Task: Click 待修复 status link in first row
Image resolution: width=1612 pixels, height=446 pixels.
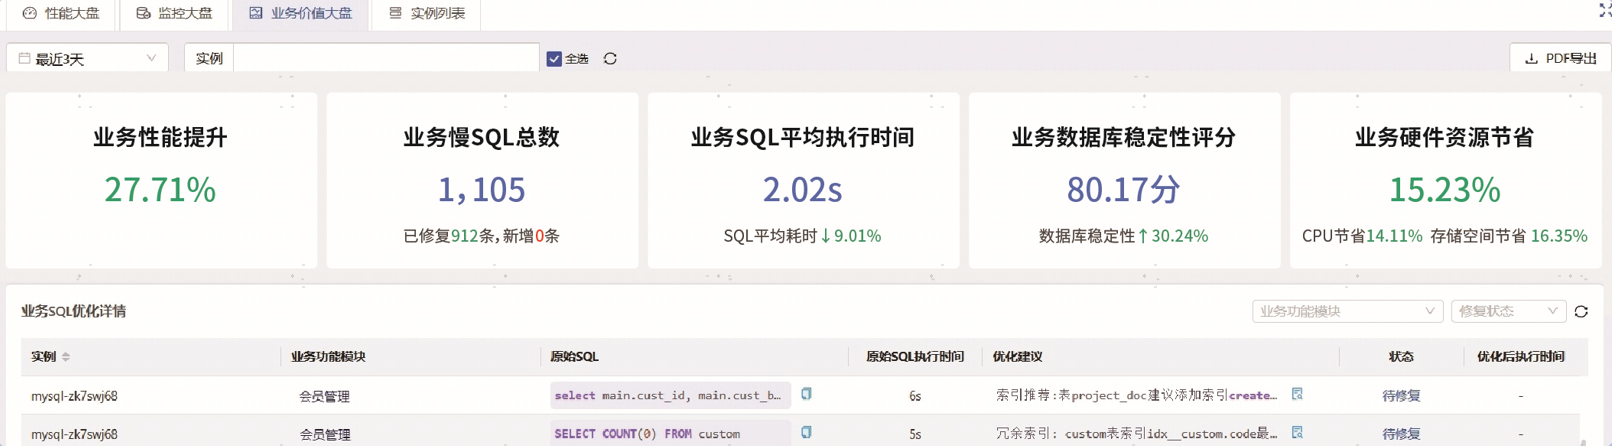Action: (x=1401, y=396)
